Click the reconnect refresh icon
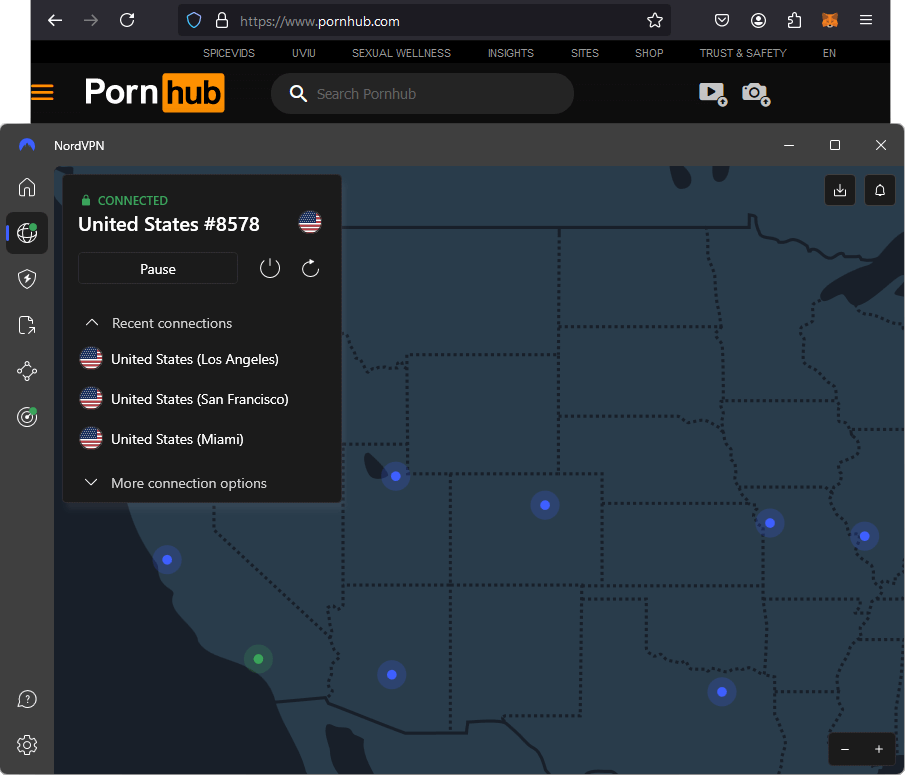Screen dimensions: 908x776 click(310, 269)
